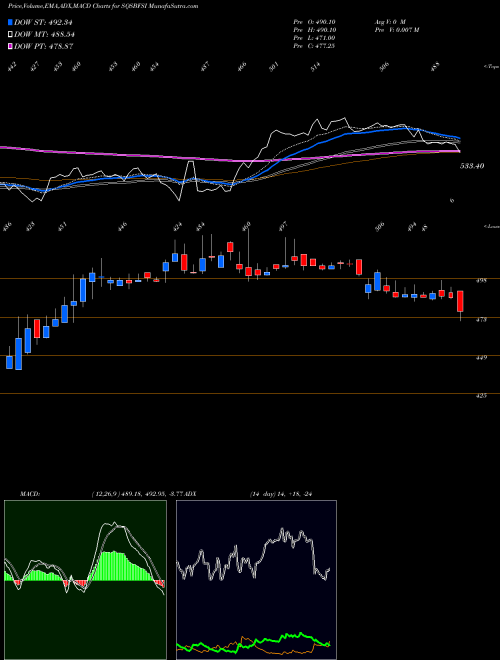
Task: Click the 533.40 label beside EMA chart
Action: [472, 166]
